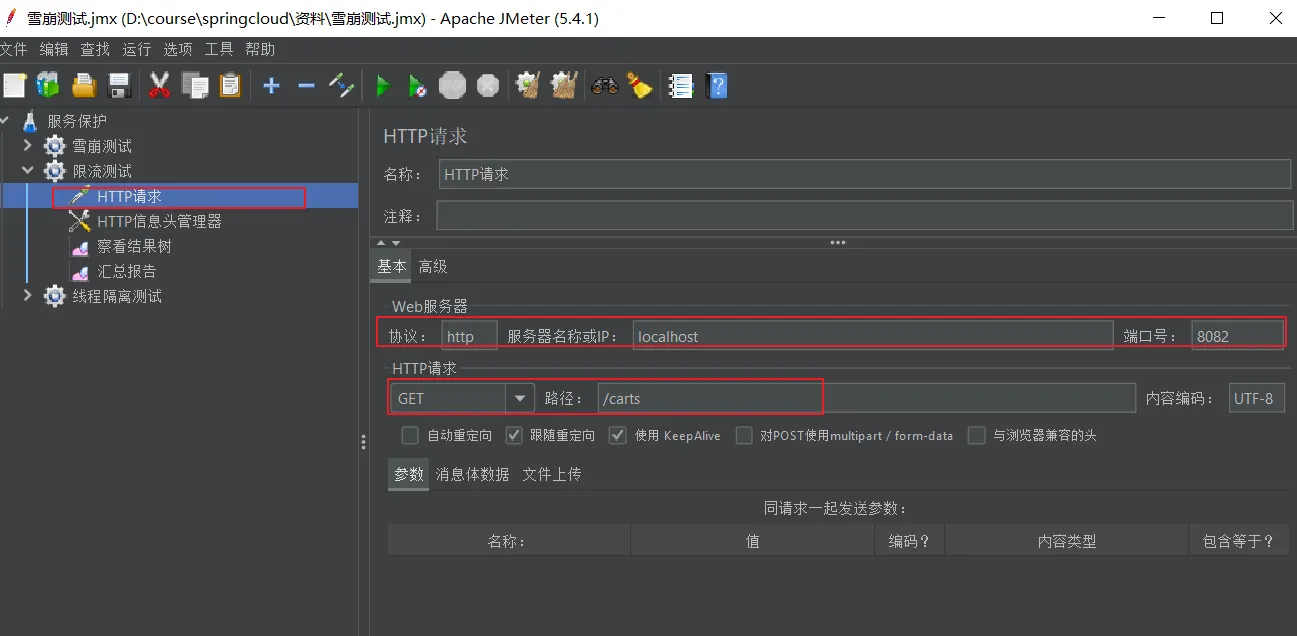Click the Paste clipboard icon
This screenshot has height=636, width=1297.
click(x=230, y=86)
